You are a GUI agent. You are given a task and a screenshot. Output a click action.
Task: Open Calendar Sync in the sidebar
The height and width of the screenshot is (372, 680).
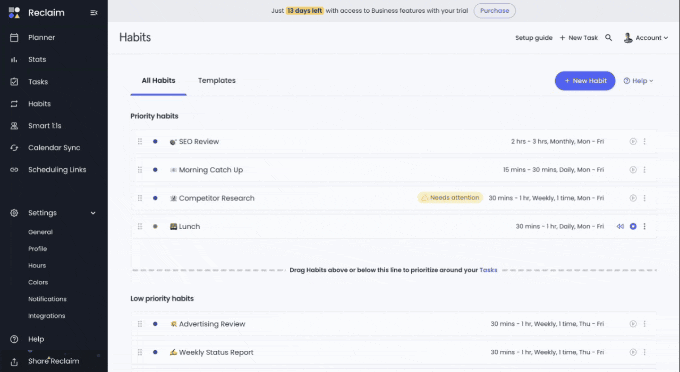coord(54,147)
